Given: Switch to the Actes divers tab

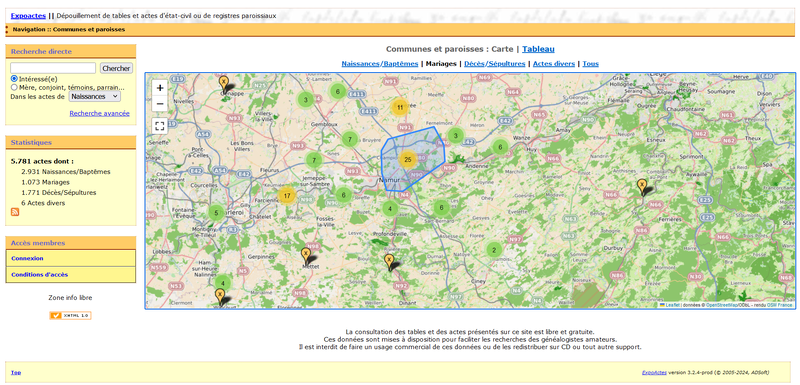Looking at the screenshot, I should tap(554, 64).
